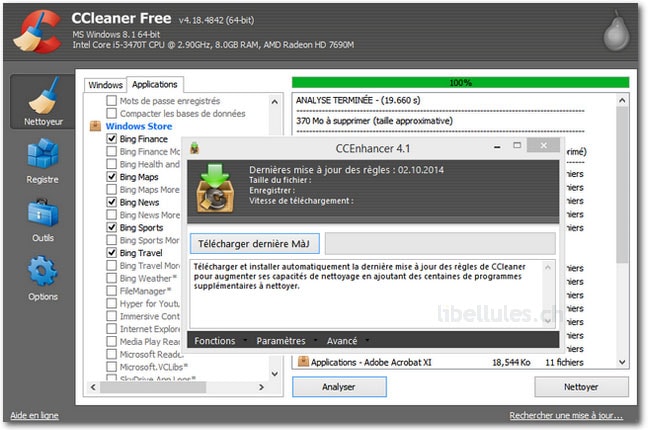Open the Aide en ligne link

[34, 415]
